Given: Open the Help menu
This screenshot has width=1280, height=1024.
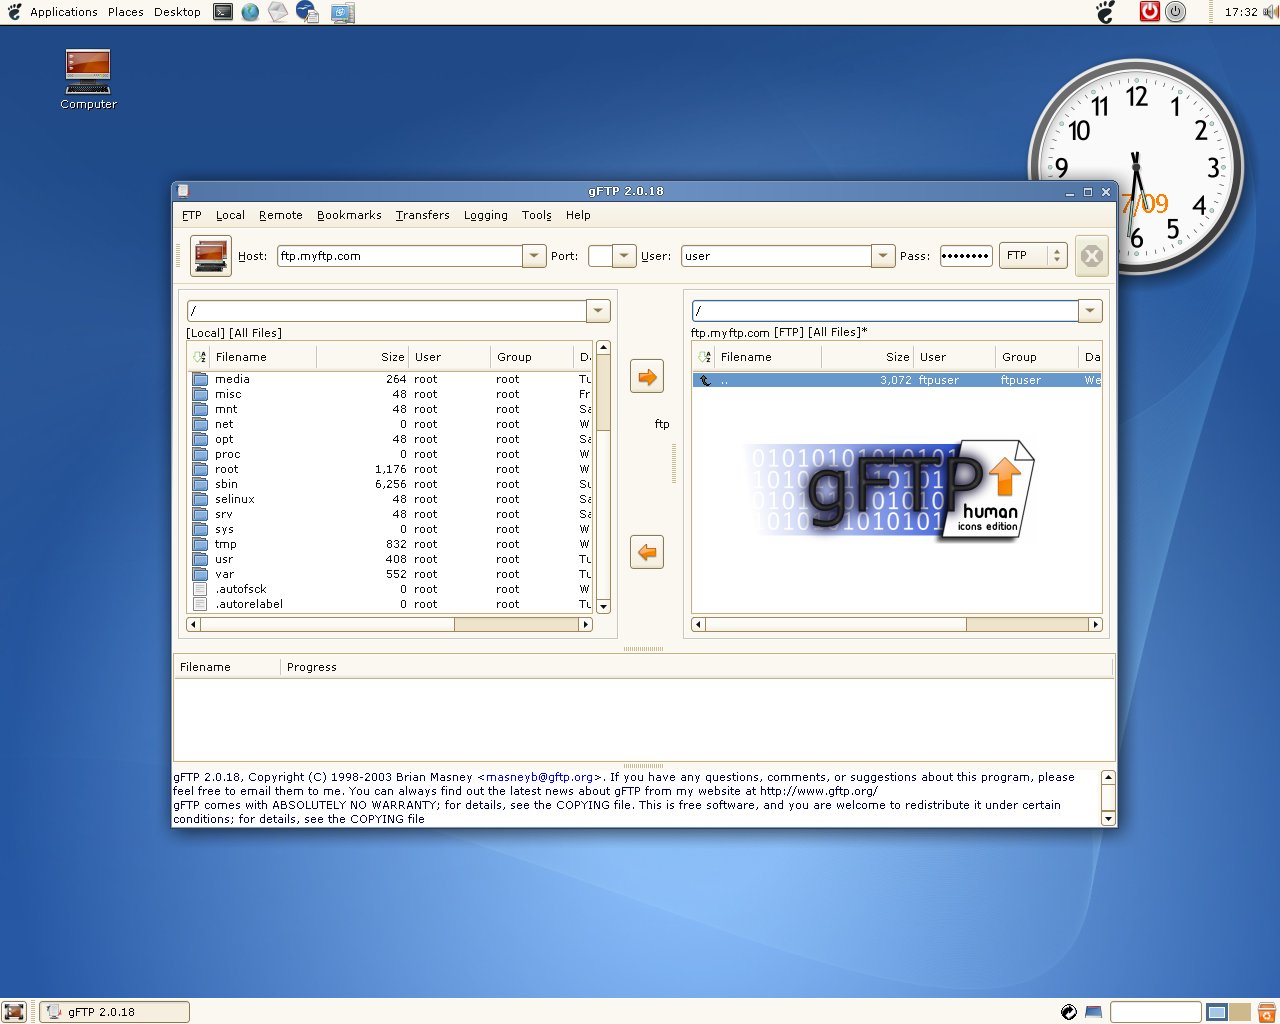Looking at the screenshot, I should [578, 215].
